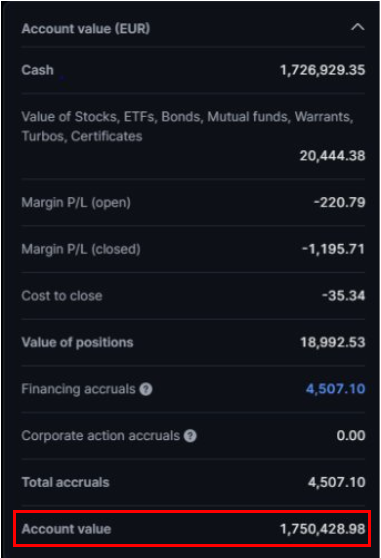Select the Margin P/L (closed) label
The image size is (381, 558).
(x=81, y=249)
